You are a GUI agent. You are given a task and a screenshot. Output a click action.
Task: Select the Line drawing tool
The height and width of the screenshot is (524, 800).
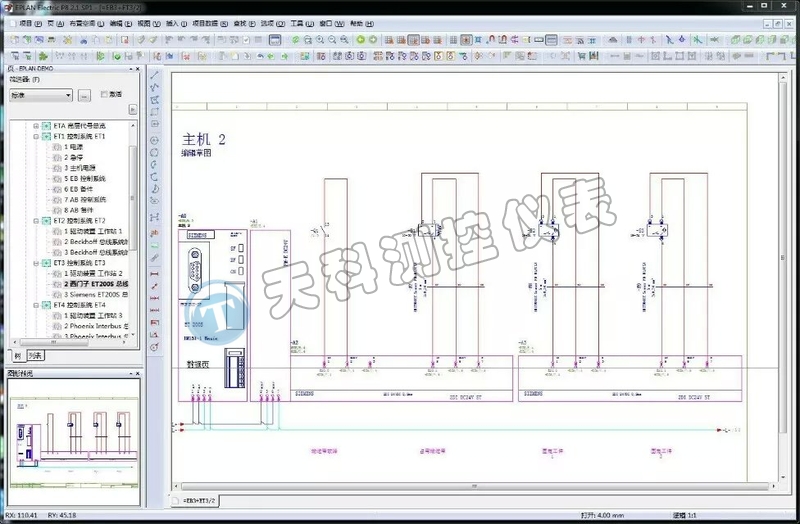tap(155, 75)
